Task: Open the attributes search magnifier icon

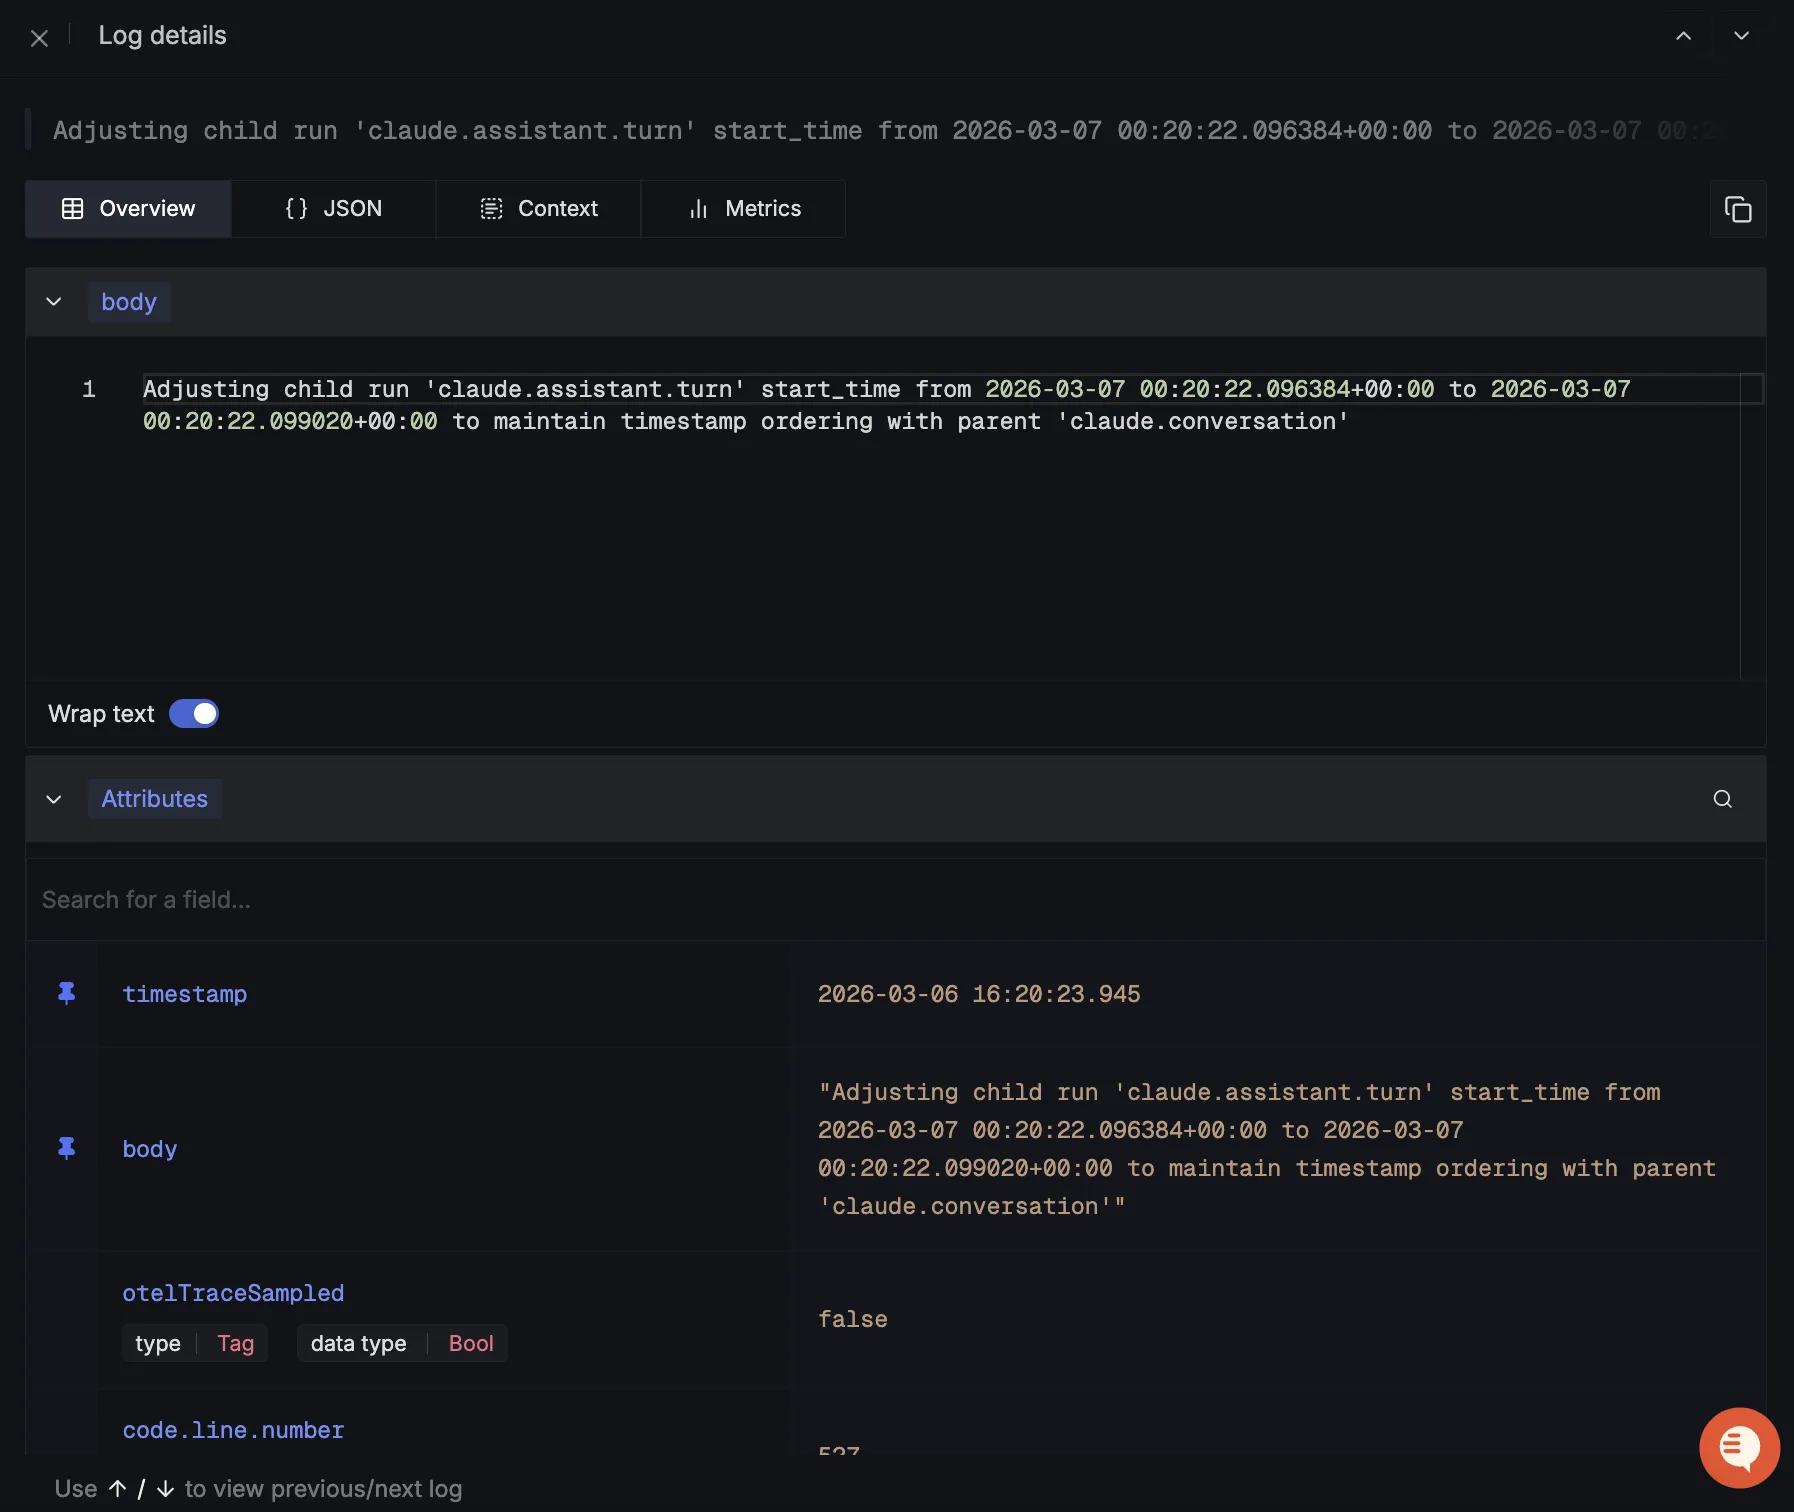Action: pos(1722,799)
